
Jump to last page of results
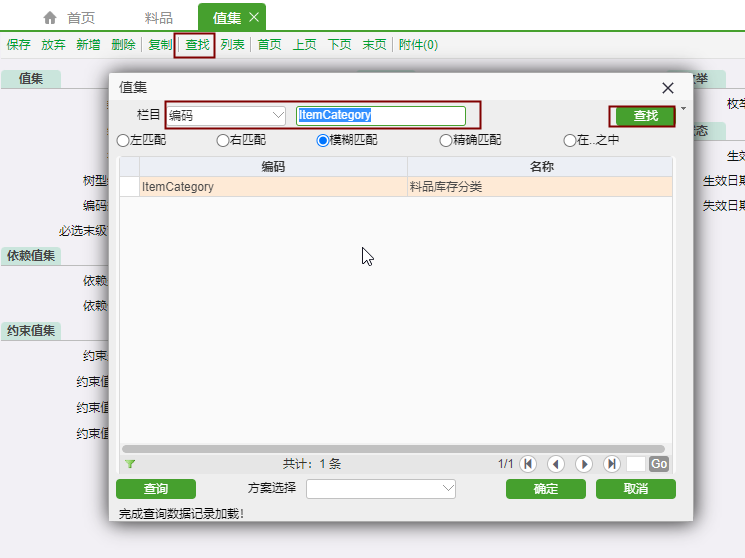tap(612, 464)
